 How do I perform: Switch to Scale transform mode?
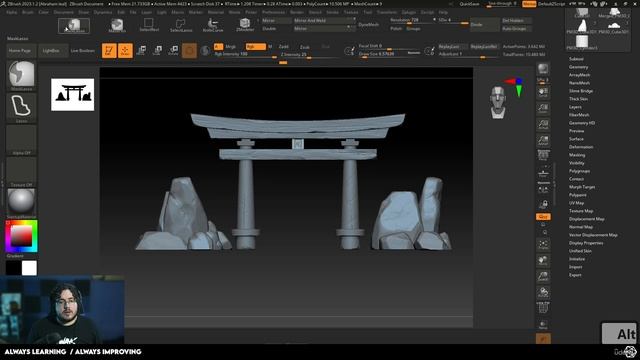tap(157, 51)
